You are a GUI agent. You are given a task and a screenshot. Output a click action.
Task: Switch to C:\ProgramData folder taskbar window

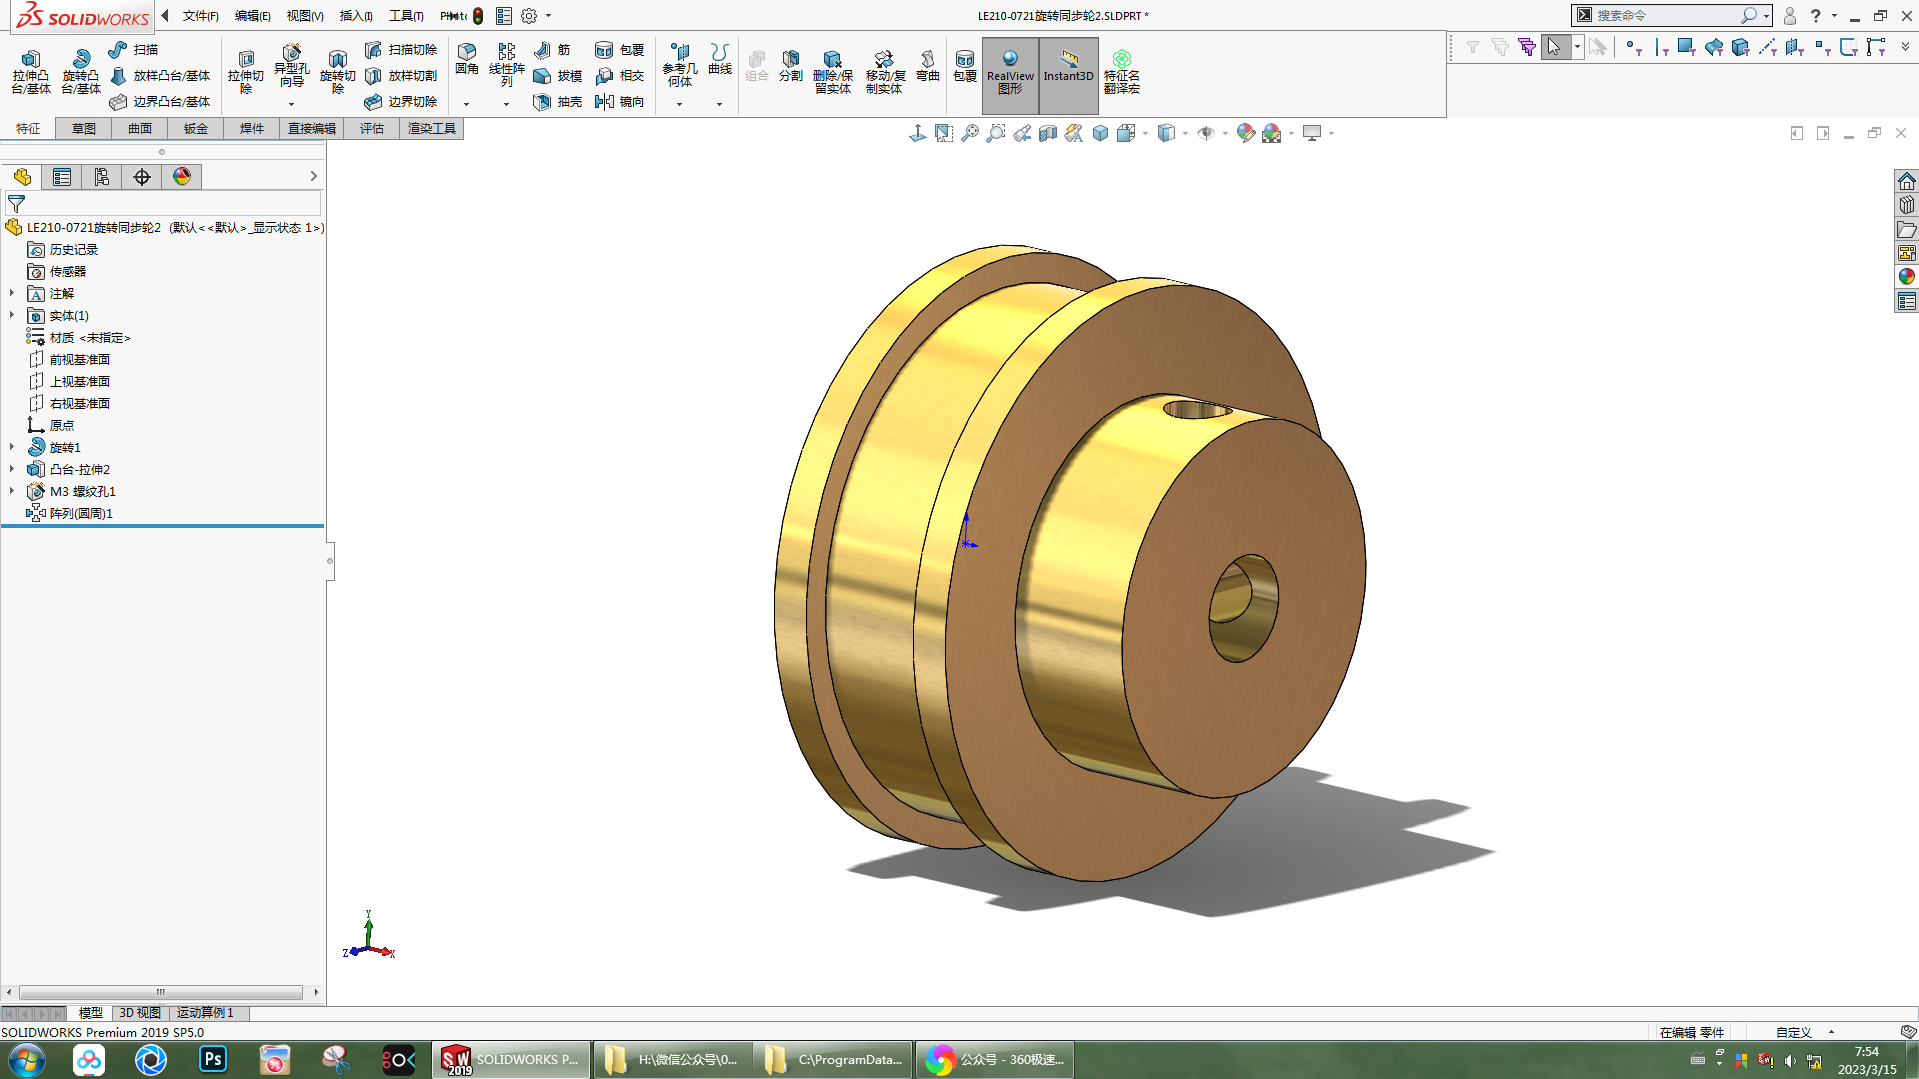click(x=834, y=1060)
